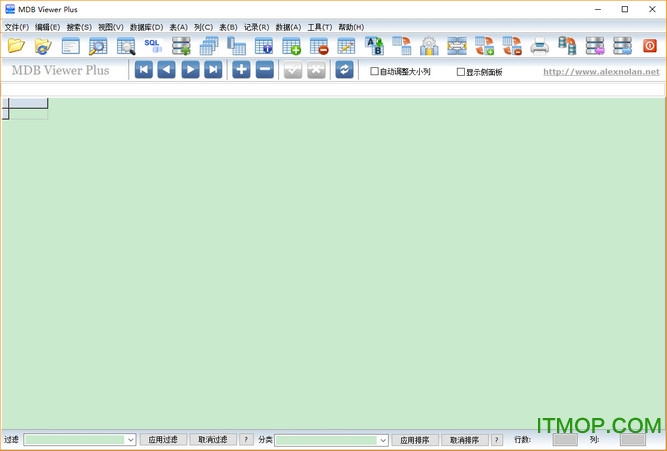The width and height of the screenshot is (667, 451).
Task: Open the 表(B) menu
Action: click(228, 27)
